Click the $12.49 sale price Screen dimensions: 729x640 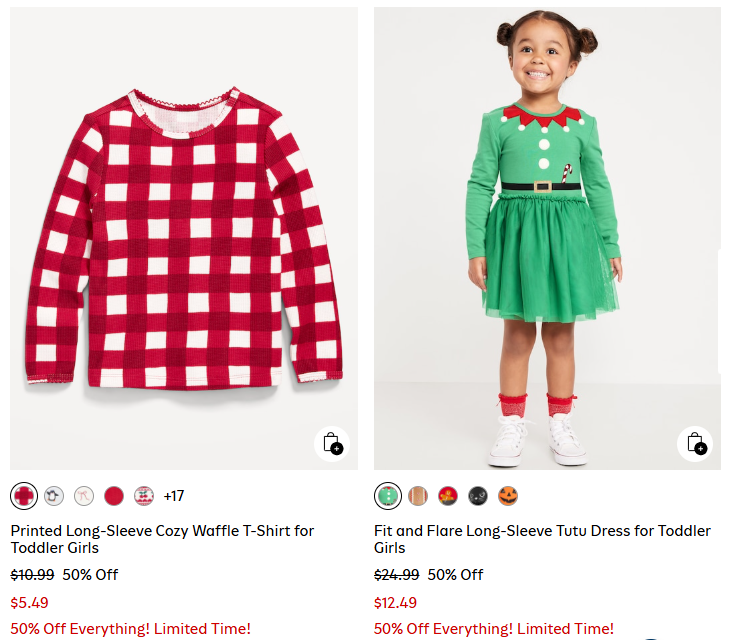[395, 603]
